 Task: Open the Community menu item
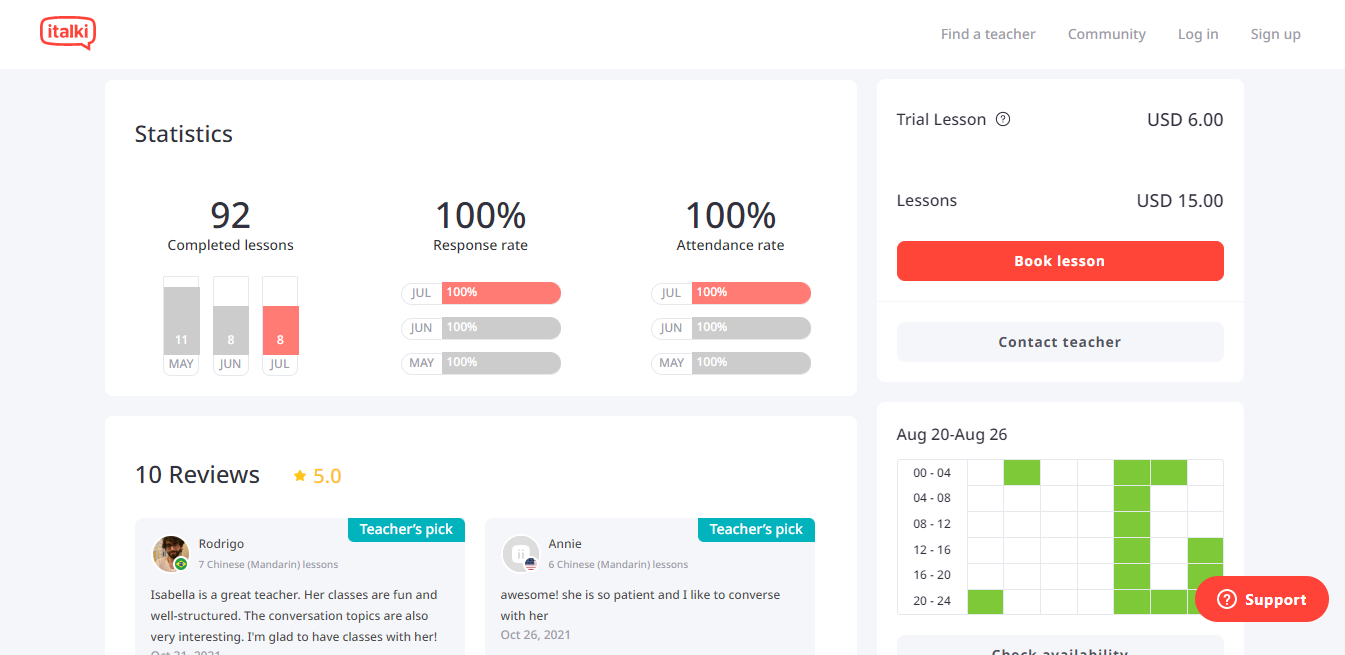[x=1106, y=34]
